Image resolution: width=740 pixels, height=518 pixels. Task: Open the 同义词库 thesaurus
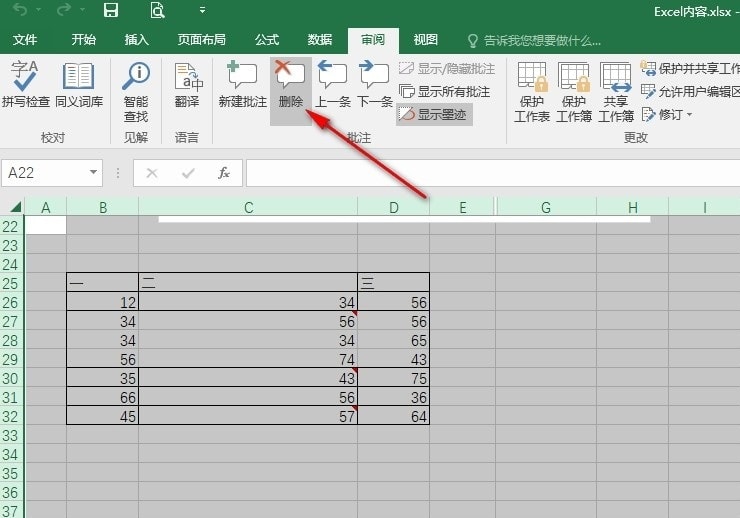[x=78, y=84]
